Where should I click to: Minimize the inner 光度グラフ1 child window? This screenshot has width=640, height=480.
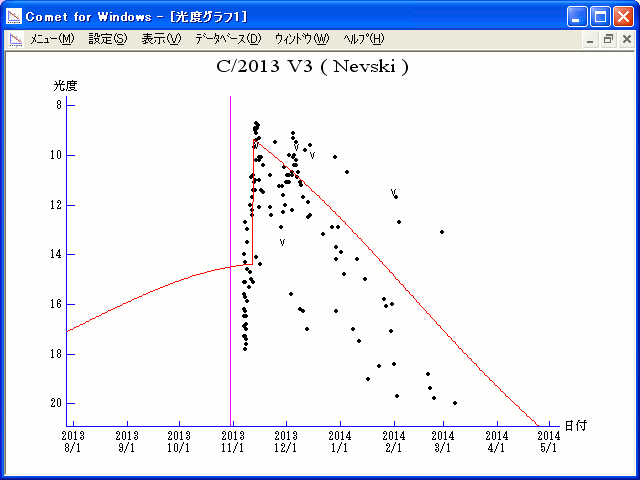click(x=590, y=40)
